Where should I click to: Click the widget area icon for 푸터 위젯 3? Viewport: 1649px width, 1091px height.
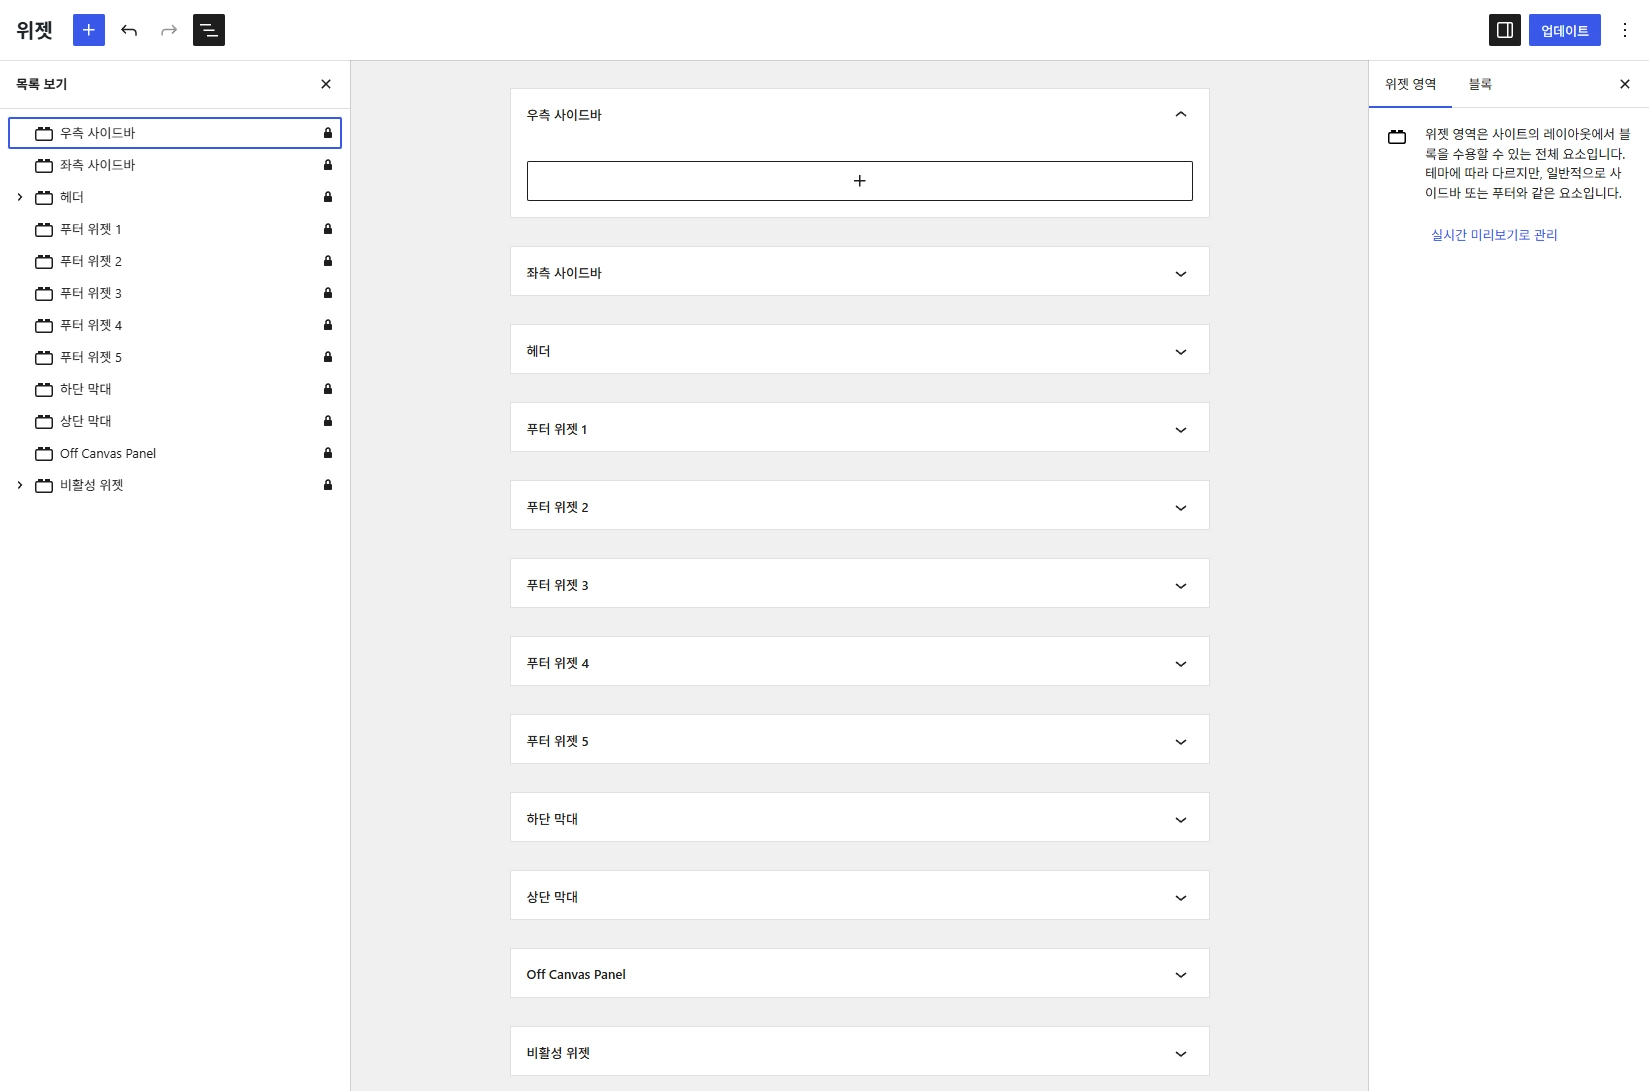point(44,293)
